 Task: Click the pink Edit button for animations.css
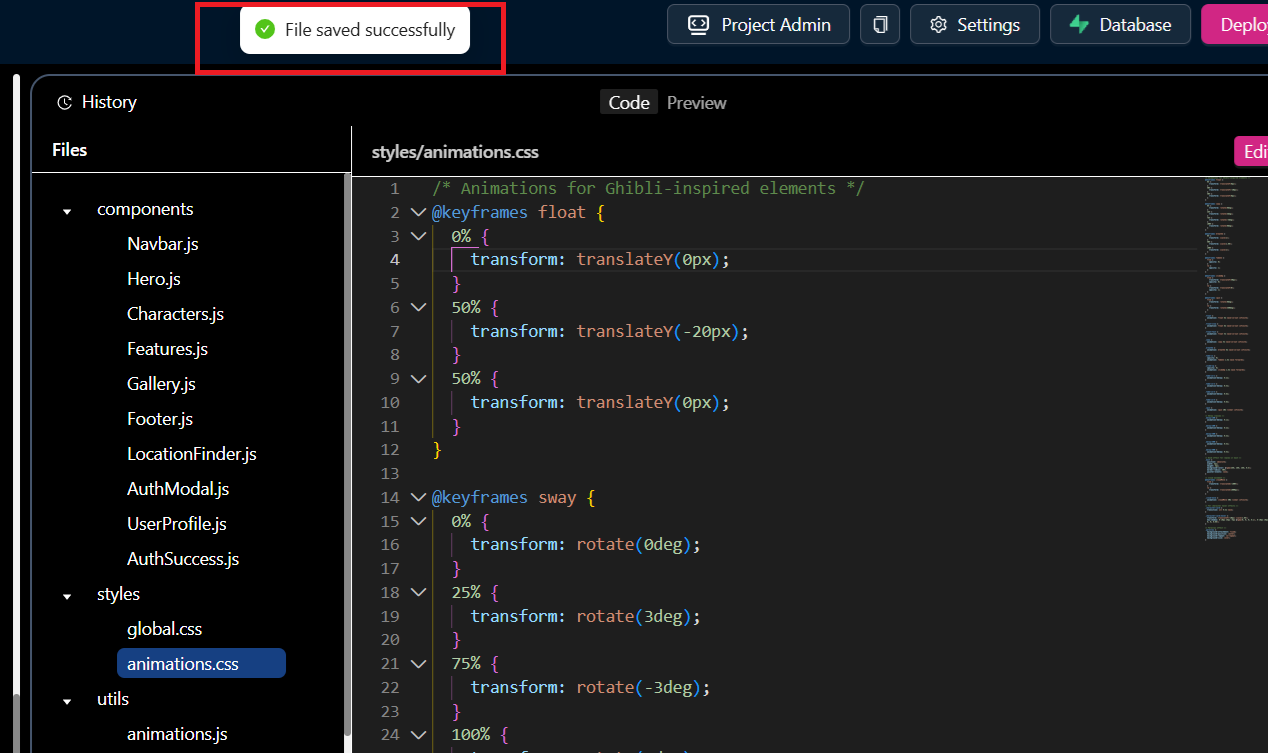pyautogui.click(x=1251, y=151)
